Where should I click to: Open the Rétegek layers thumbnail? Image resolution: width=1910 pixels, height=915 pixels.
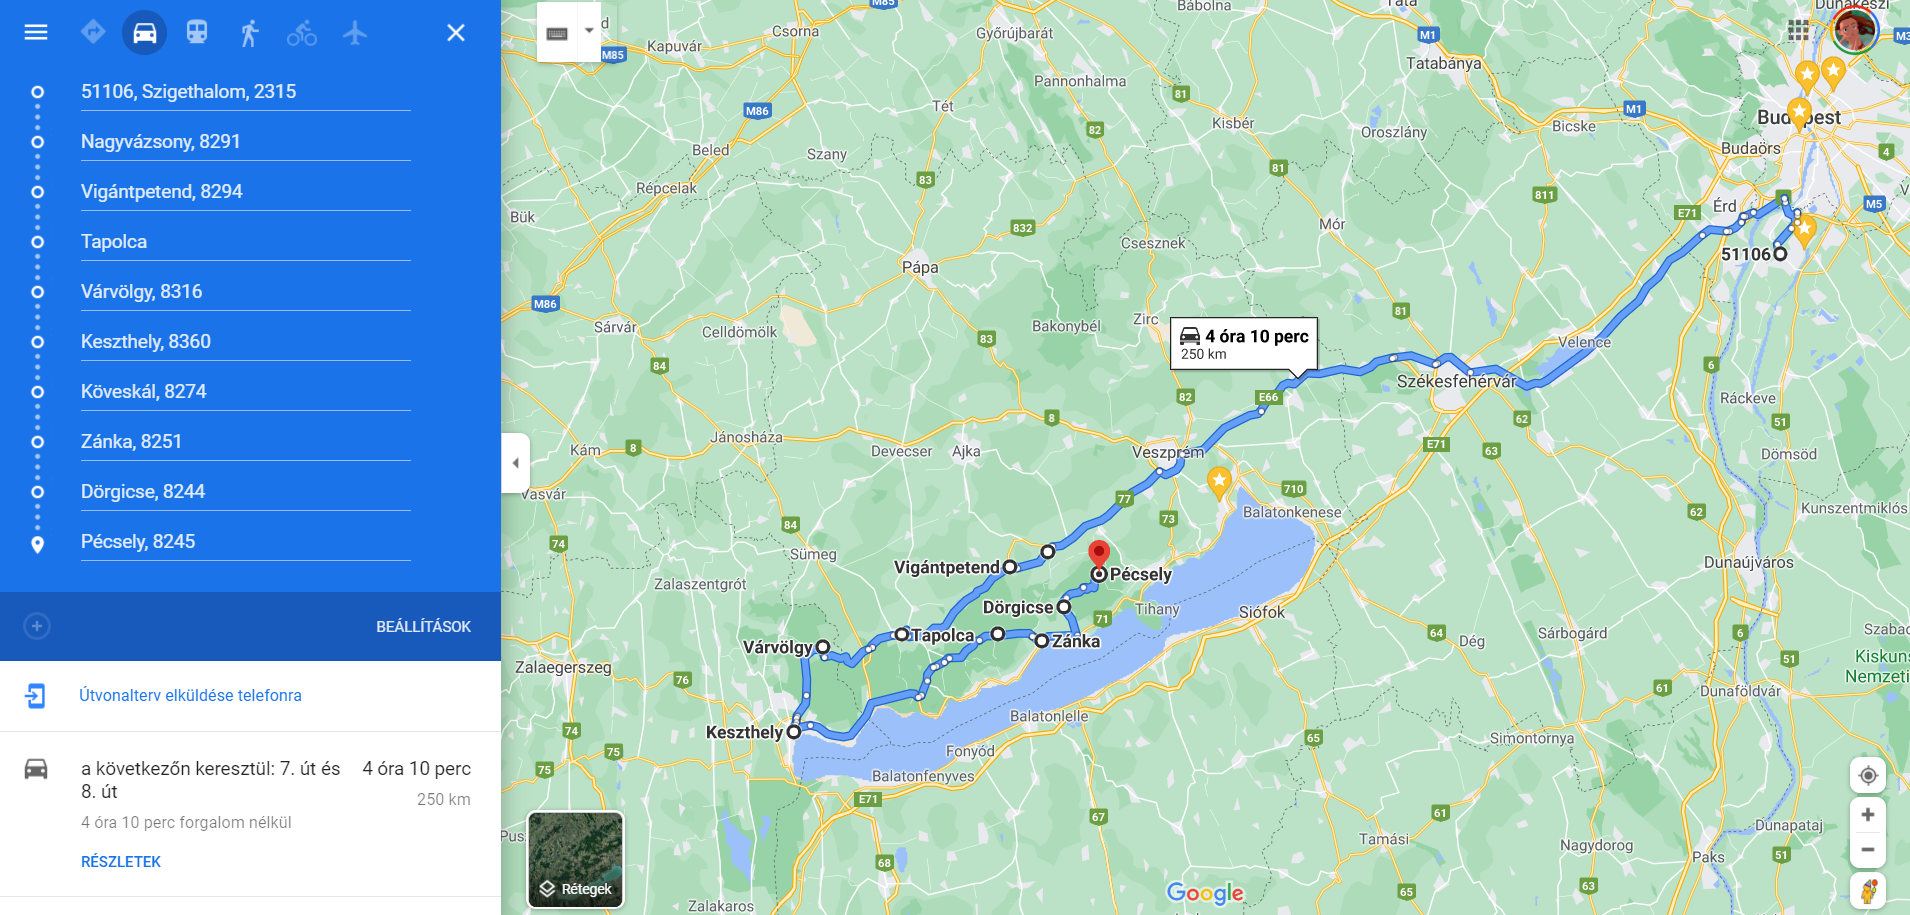[576, 860]
